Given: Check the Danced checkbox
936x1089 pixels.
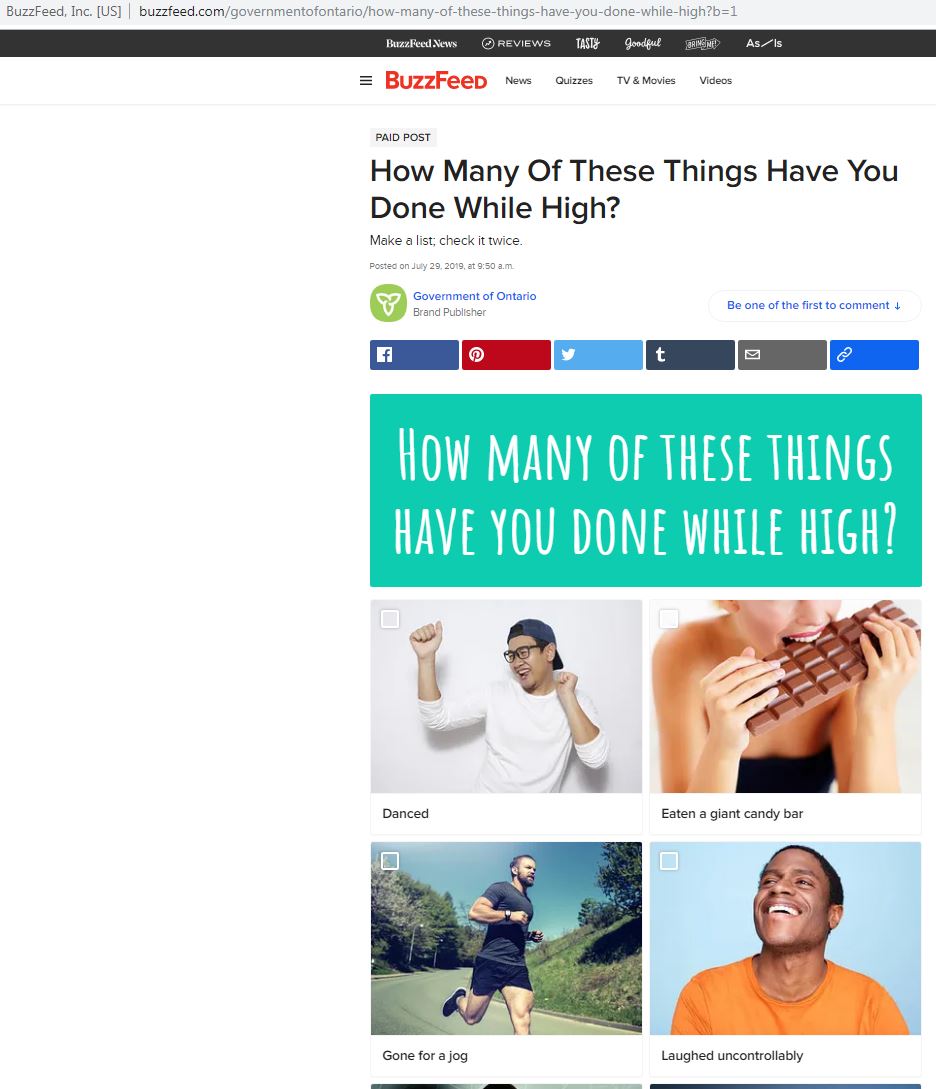Looking at the screenshot, I should pyautogui.click(x=390, y=619).
